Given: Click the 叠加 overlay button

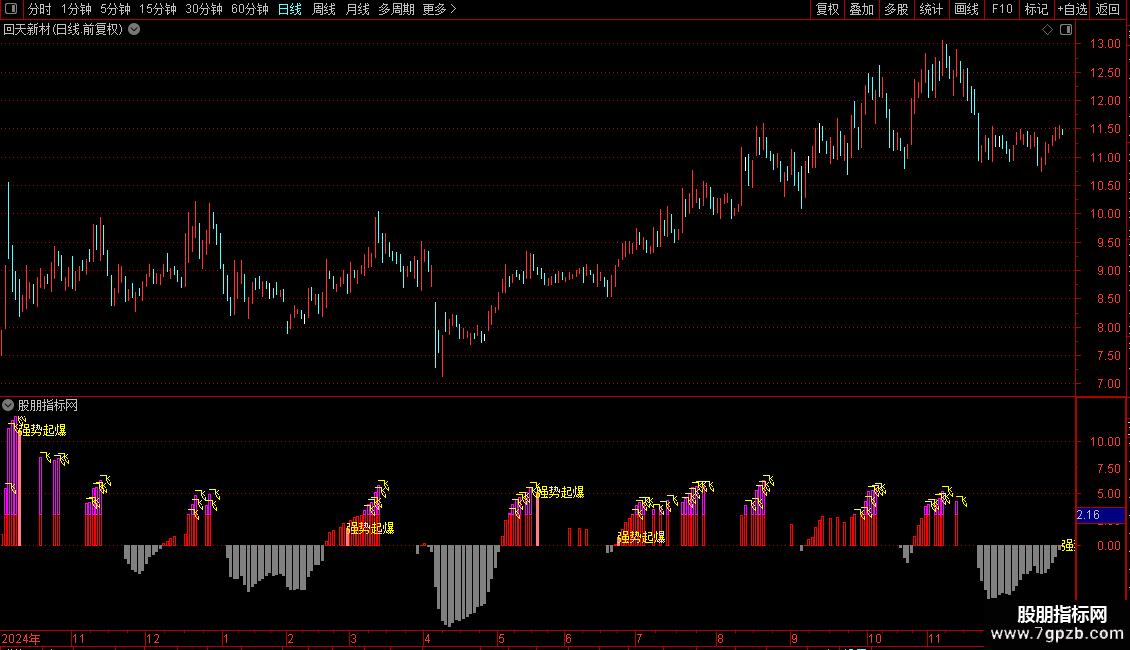Looking at the screenshot, I should 861,9.
